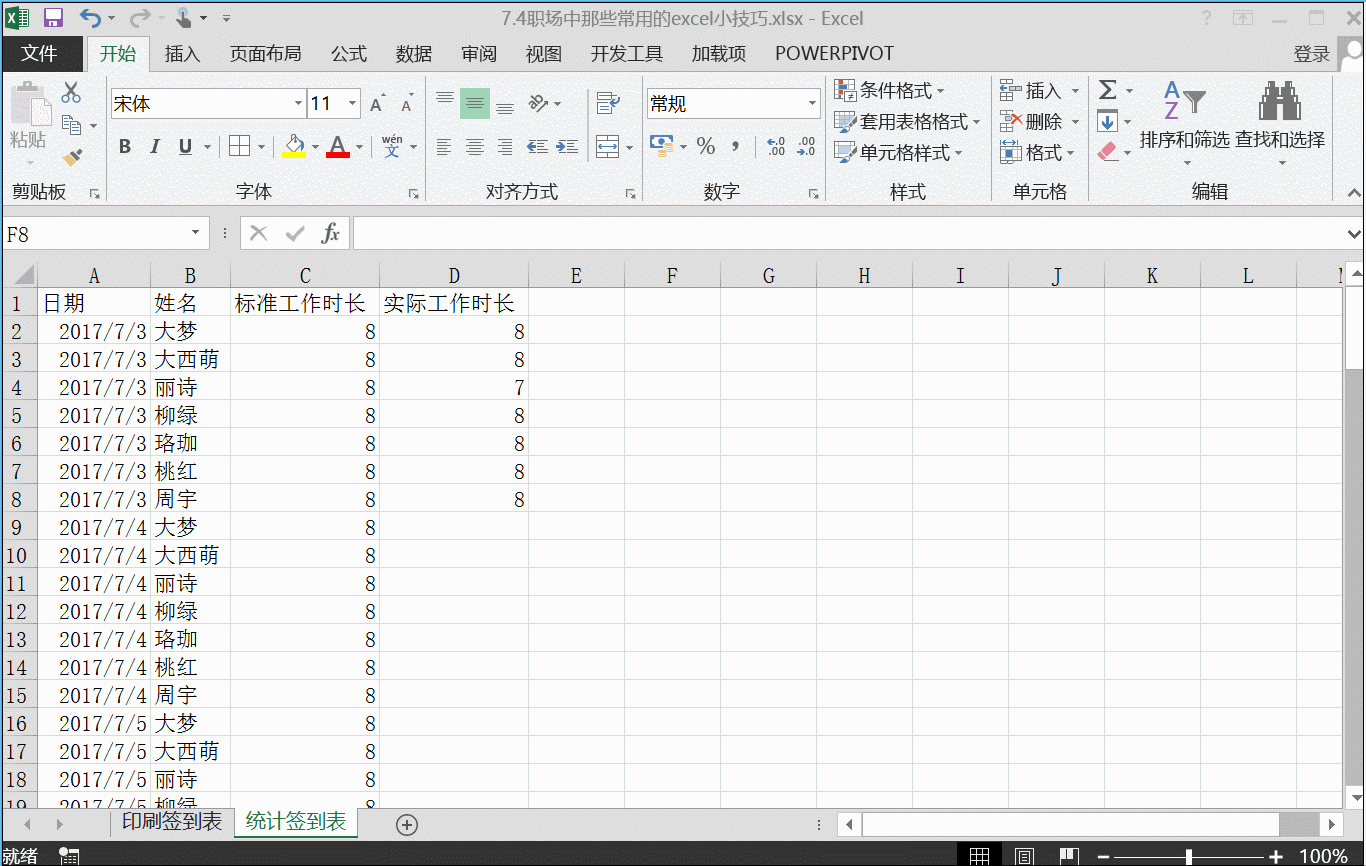
Task: Switch to 印刷签到表 sheet tab
Action: (x=171, y=822)
